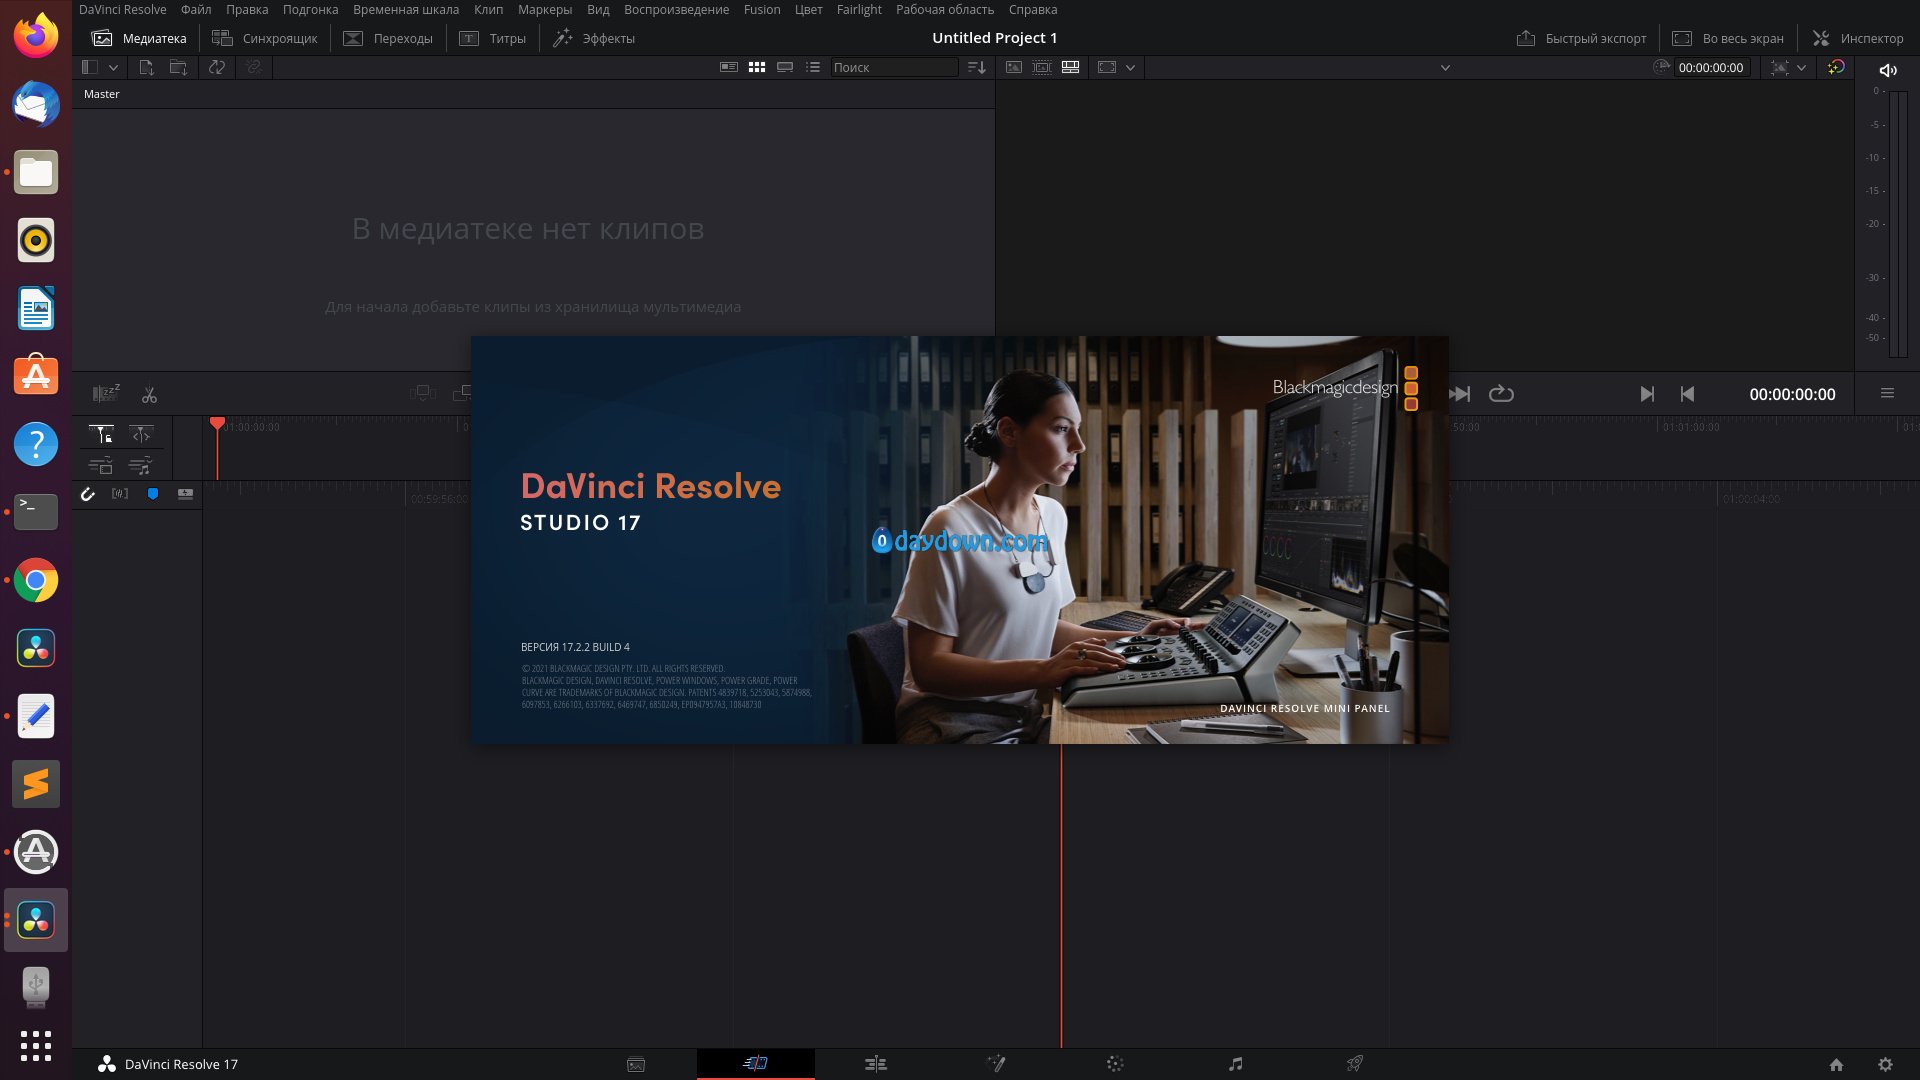
Task: Toggle the blue marker flag button
Action: [153, 494]
